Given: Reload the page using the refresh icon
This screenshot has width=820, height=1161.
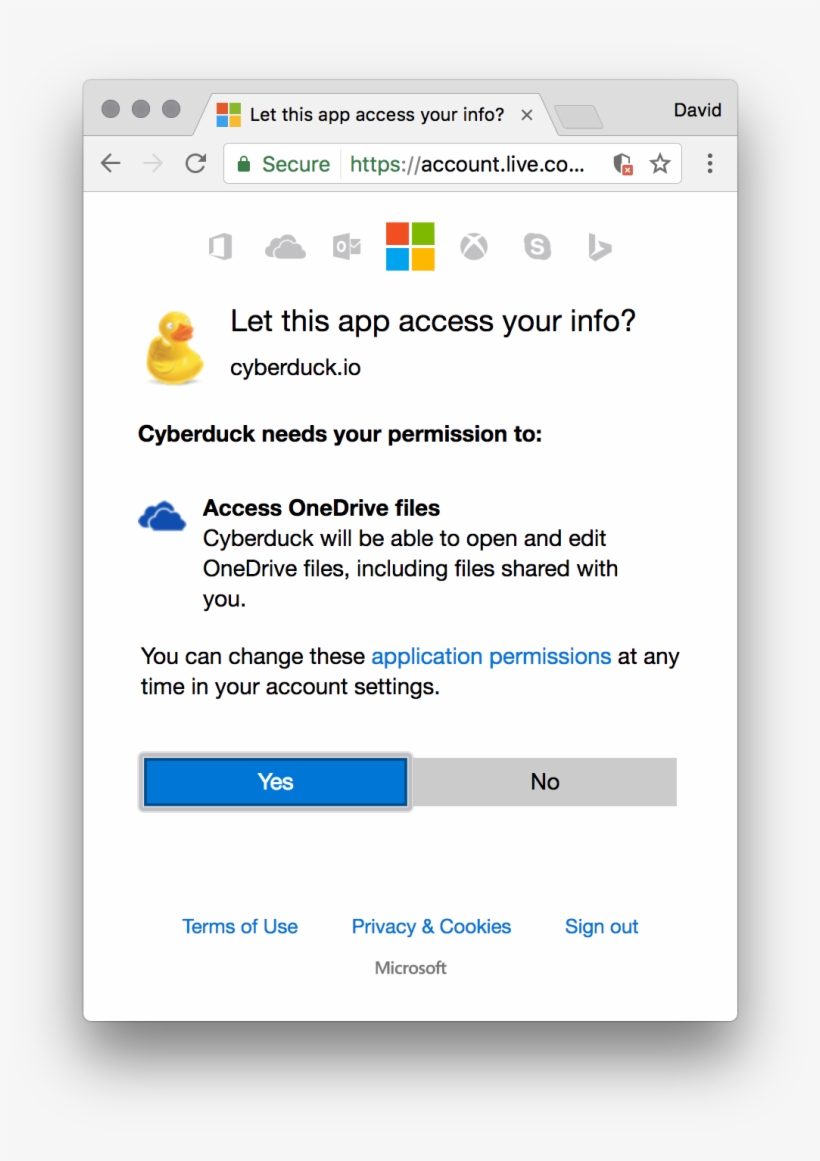Looking at the screenshot, I should (x=196, y=163).
